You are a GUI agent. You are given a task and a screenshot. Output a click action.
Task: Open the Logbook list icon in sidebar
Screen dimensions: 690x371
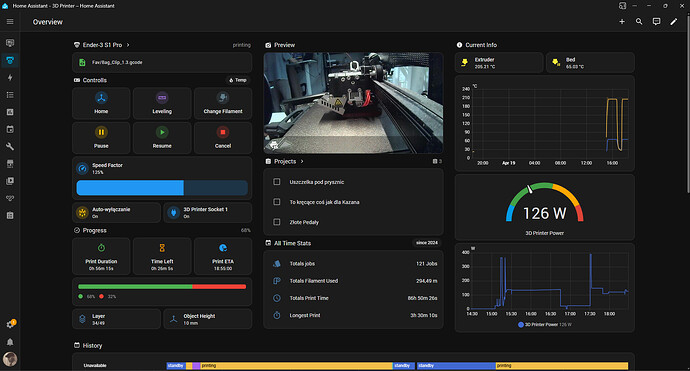10,95
